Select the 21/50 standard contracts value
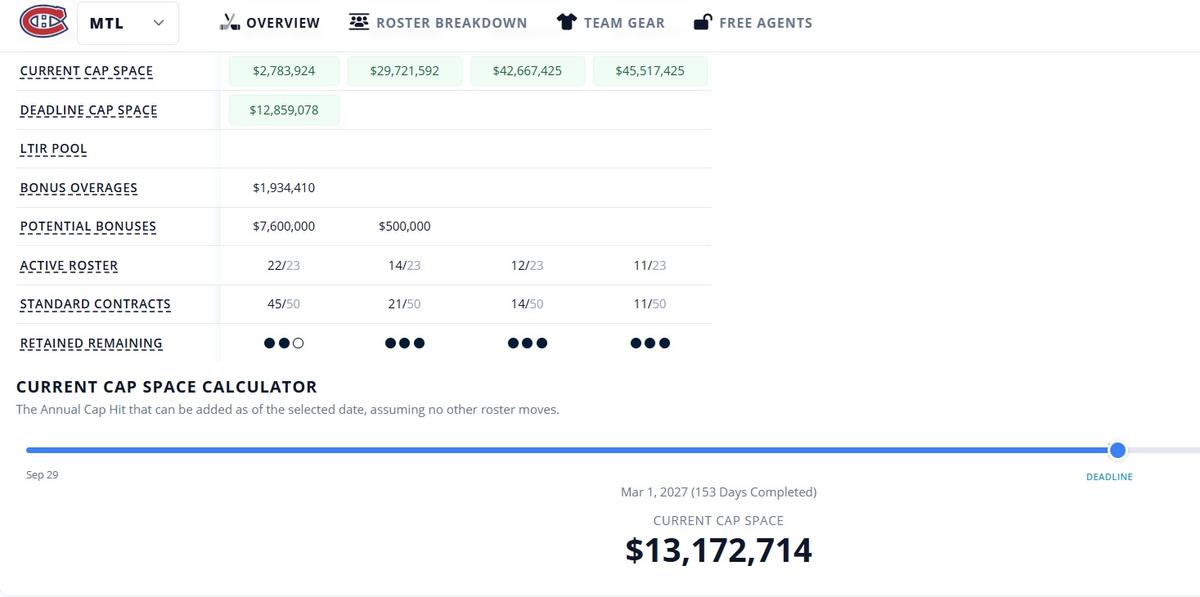 pyautogui.click(x=404, y=304)
